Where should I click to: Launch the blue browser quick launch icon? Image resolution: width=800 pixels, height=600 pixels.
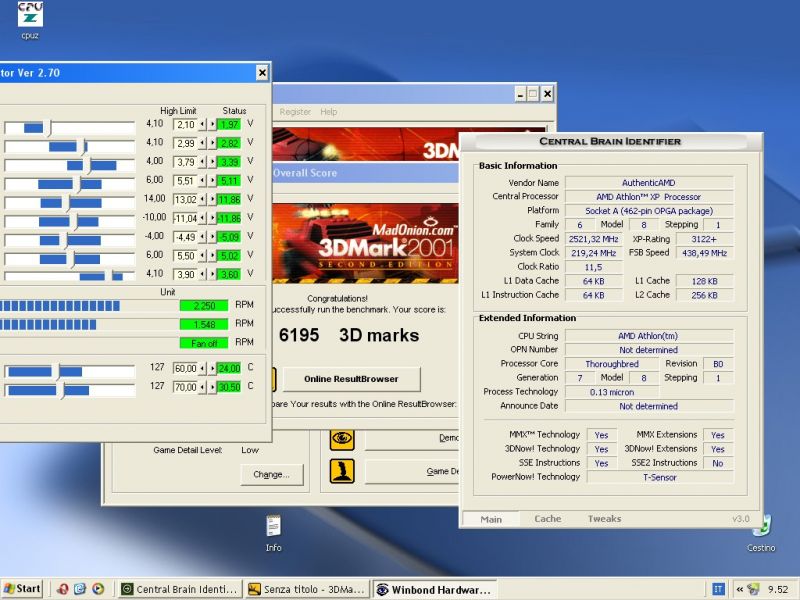pos(80,589)
